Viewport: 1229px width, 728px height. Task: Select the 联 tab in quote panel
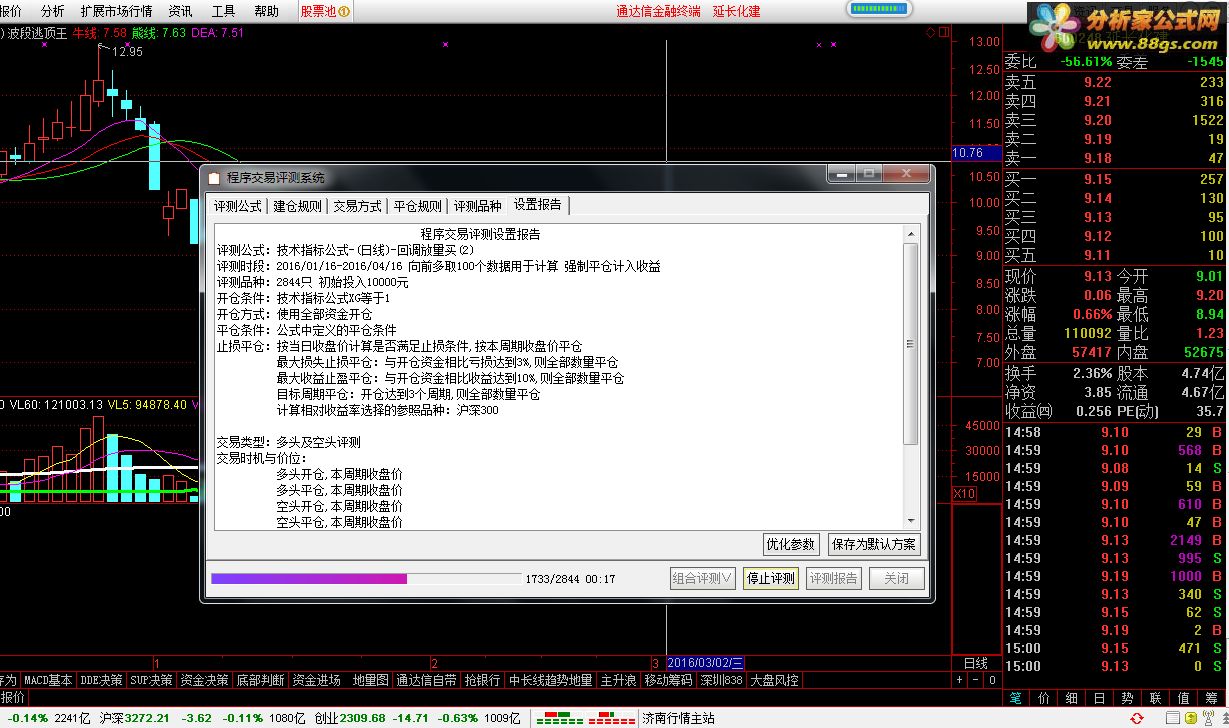click(1156, 698)
